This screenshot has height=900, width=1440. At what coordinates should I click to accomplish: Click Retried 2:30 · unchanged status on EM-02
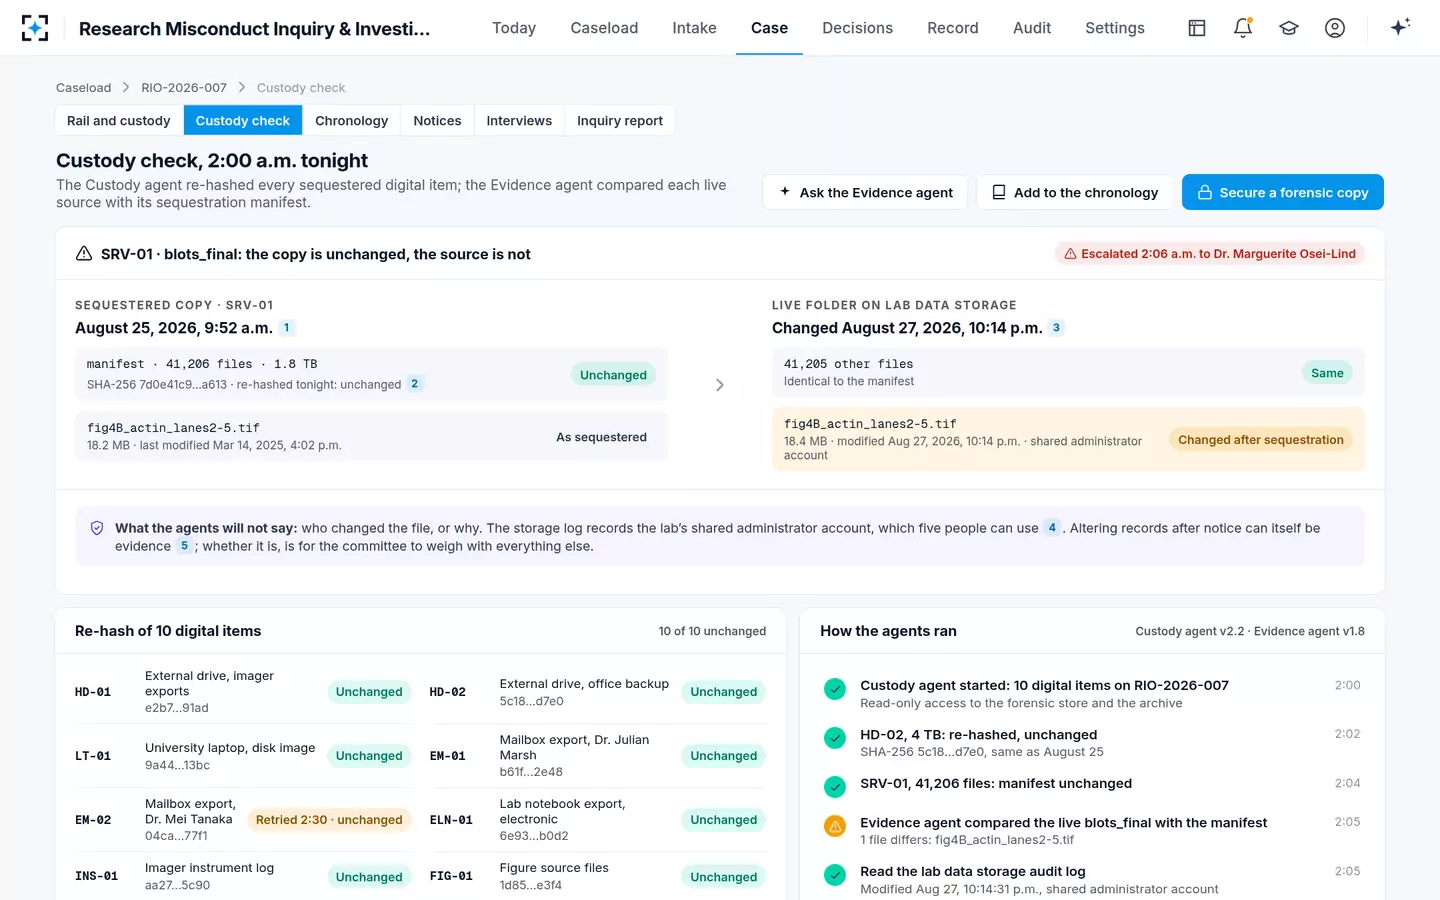[x=329, y=820]
